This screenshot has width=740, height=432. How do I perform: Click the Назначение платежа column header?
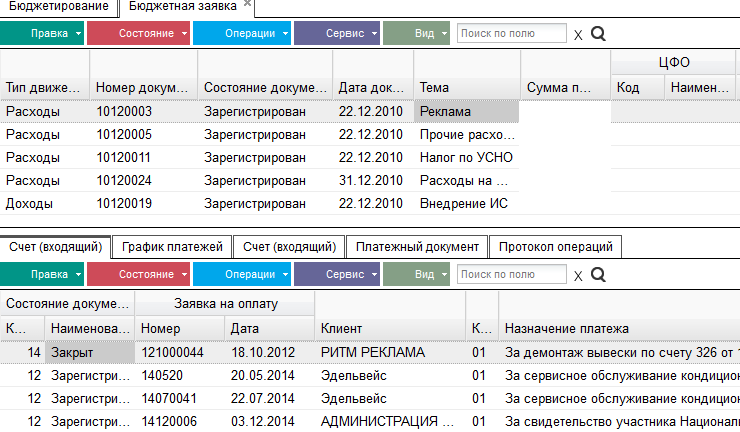pyautogui.click(x=619, y=316)
